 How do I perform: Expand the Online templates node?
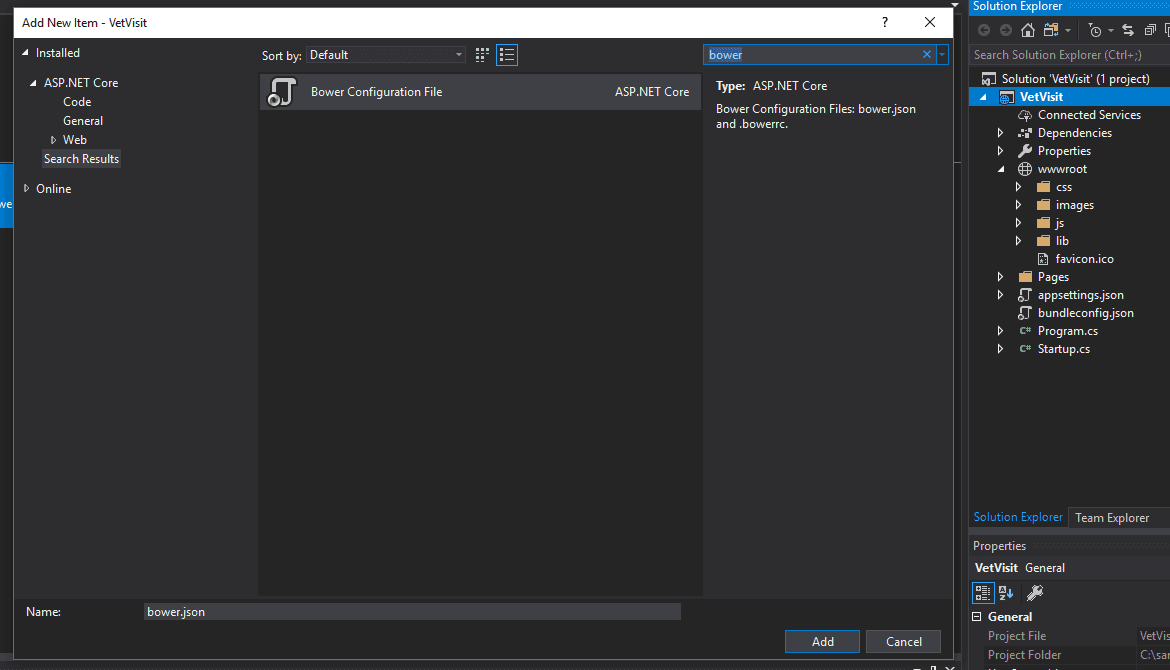(x=26, y=189)
